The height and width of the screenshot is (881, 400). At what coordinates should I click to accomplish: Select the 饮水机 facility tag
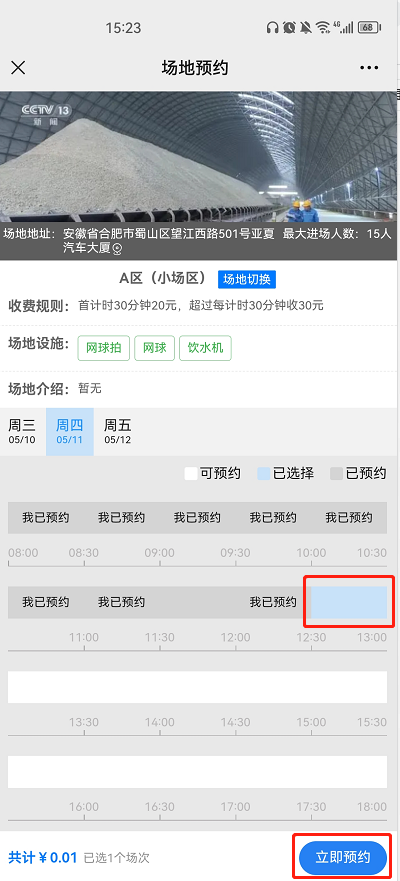point(206,348)
